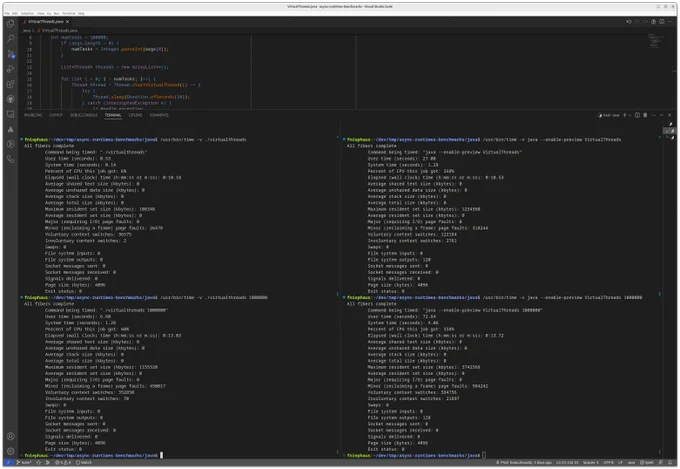Open the Remote Explorer view
The image size is (680, 469).
click(x=11, y=114)
